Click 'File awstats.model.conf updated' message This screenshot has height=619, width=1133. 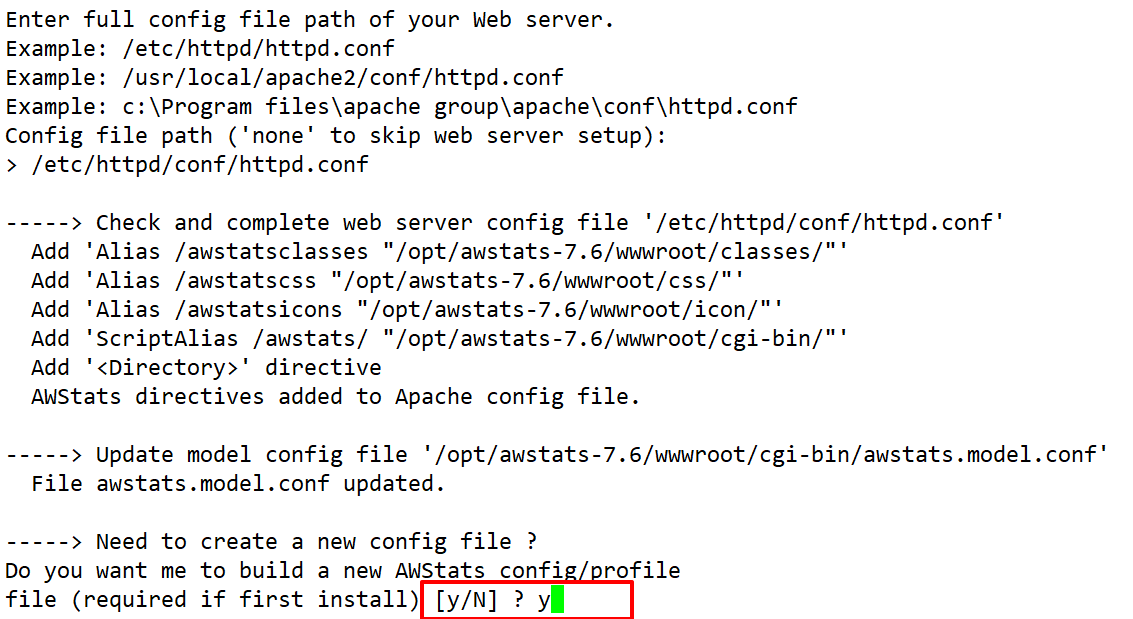238,484
